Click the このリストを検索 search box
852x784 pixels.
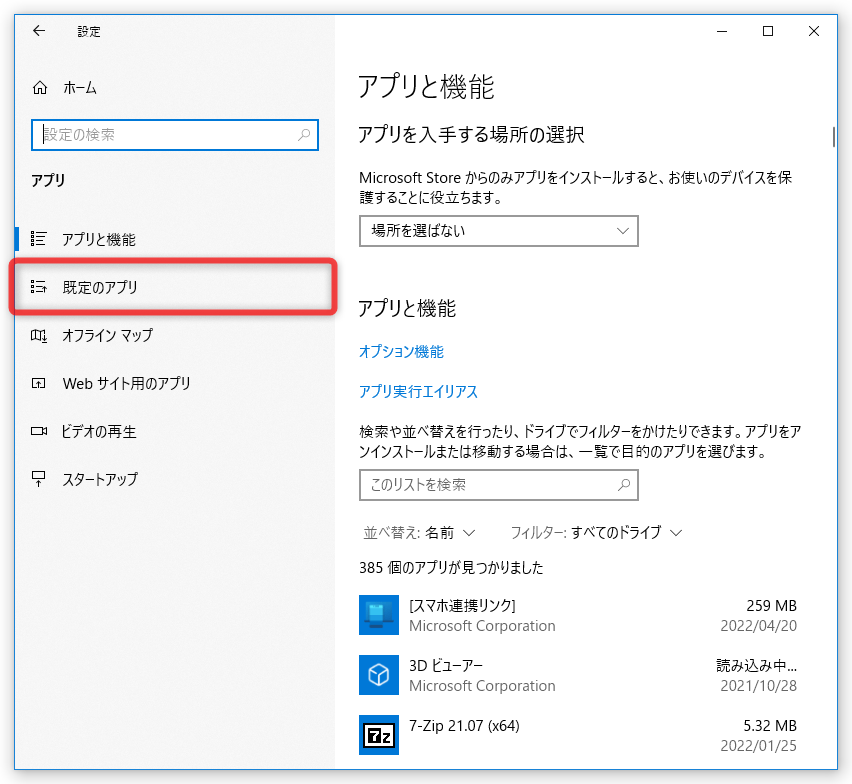pyautogui.click(x=498, y=485)
